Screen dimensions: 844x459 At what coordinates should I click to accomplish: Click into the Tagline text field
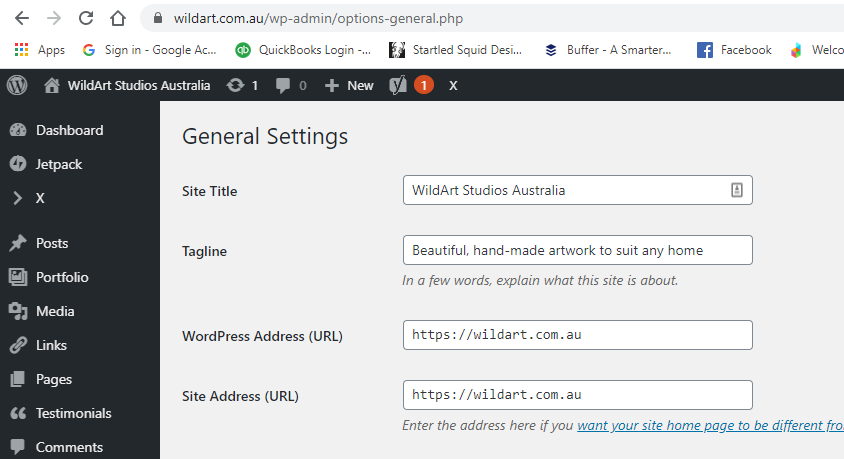[577, 250]
